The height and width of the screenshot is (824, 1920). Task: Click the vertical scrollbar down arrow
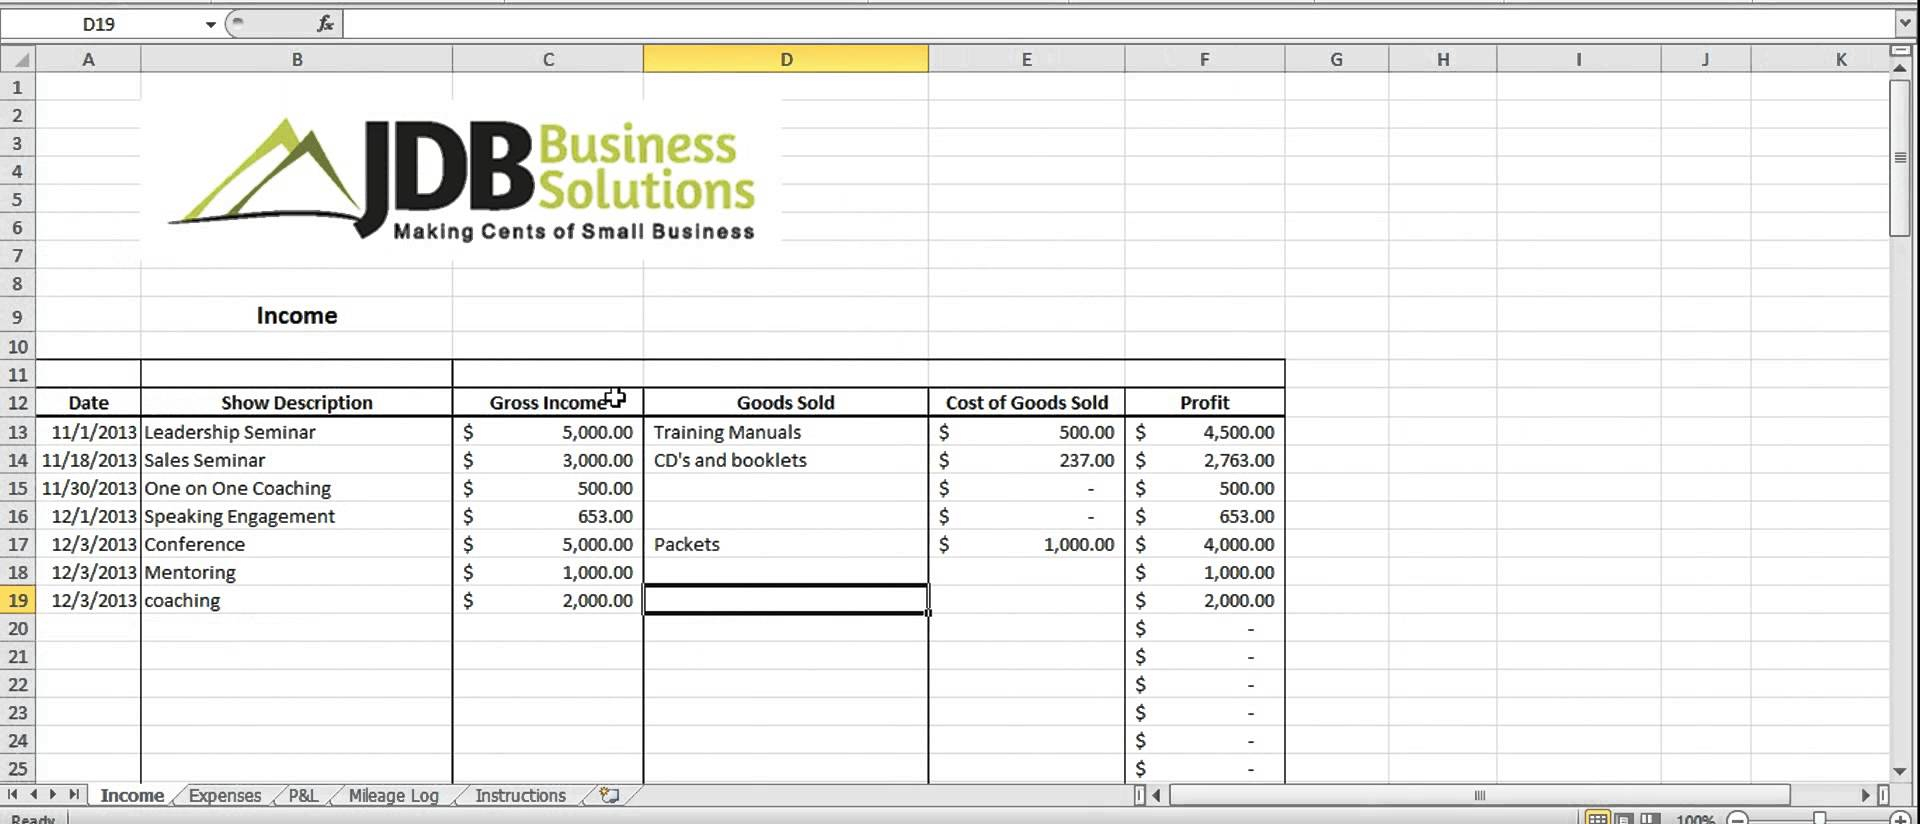pos(1900,771)
